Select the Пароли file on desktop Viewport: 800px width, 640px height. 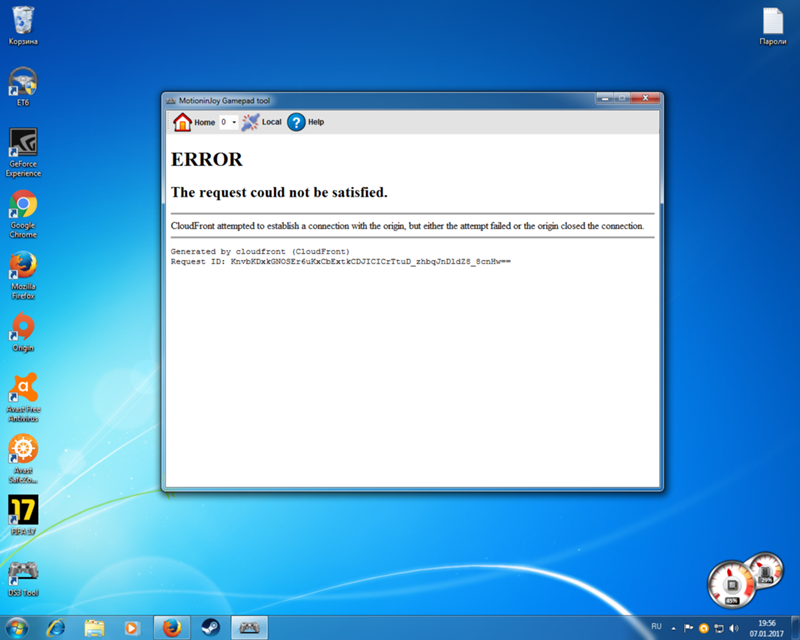click(772, 26)
